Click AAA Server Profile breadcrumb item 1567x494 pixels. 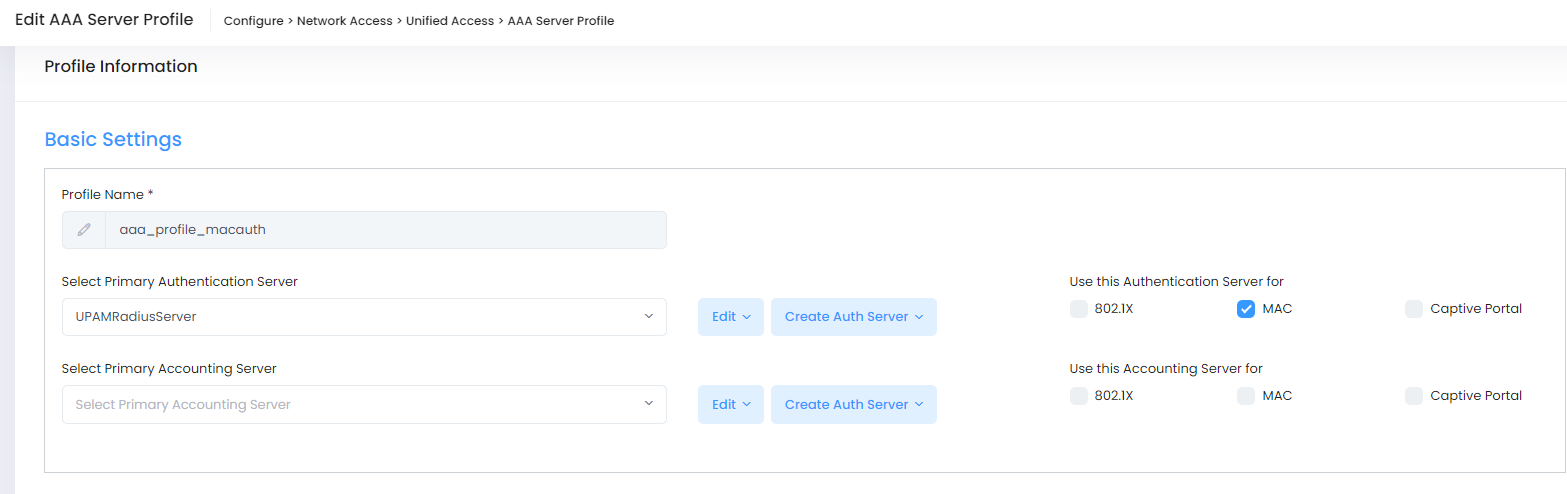561,21
